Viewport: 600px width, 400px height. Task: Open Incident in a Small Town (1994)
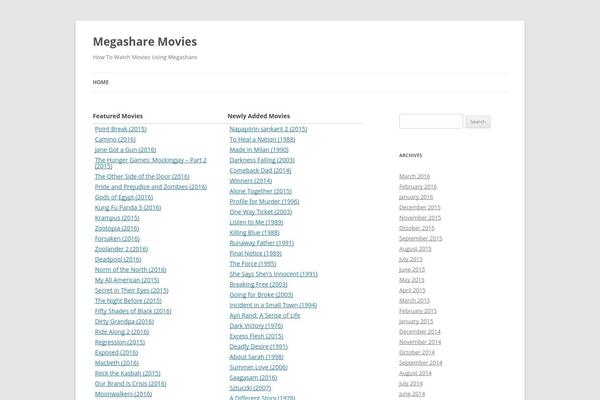(x=273, y=305)
